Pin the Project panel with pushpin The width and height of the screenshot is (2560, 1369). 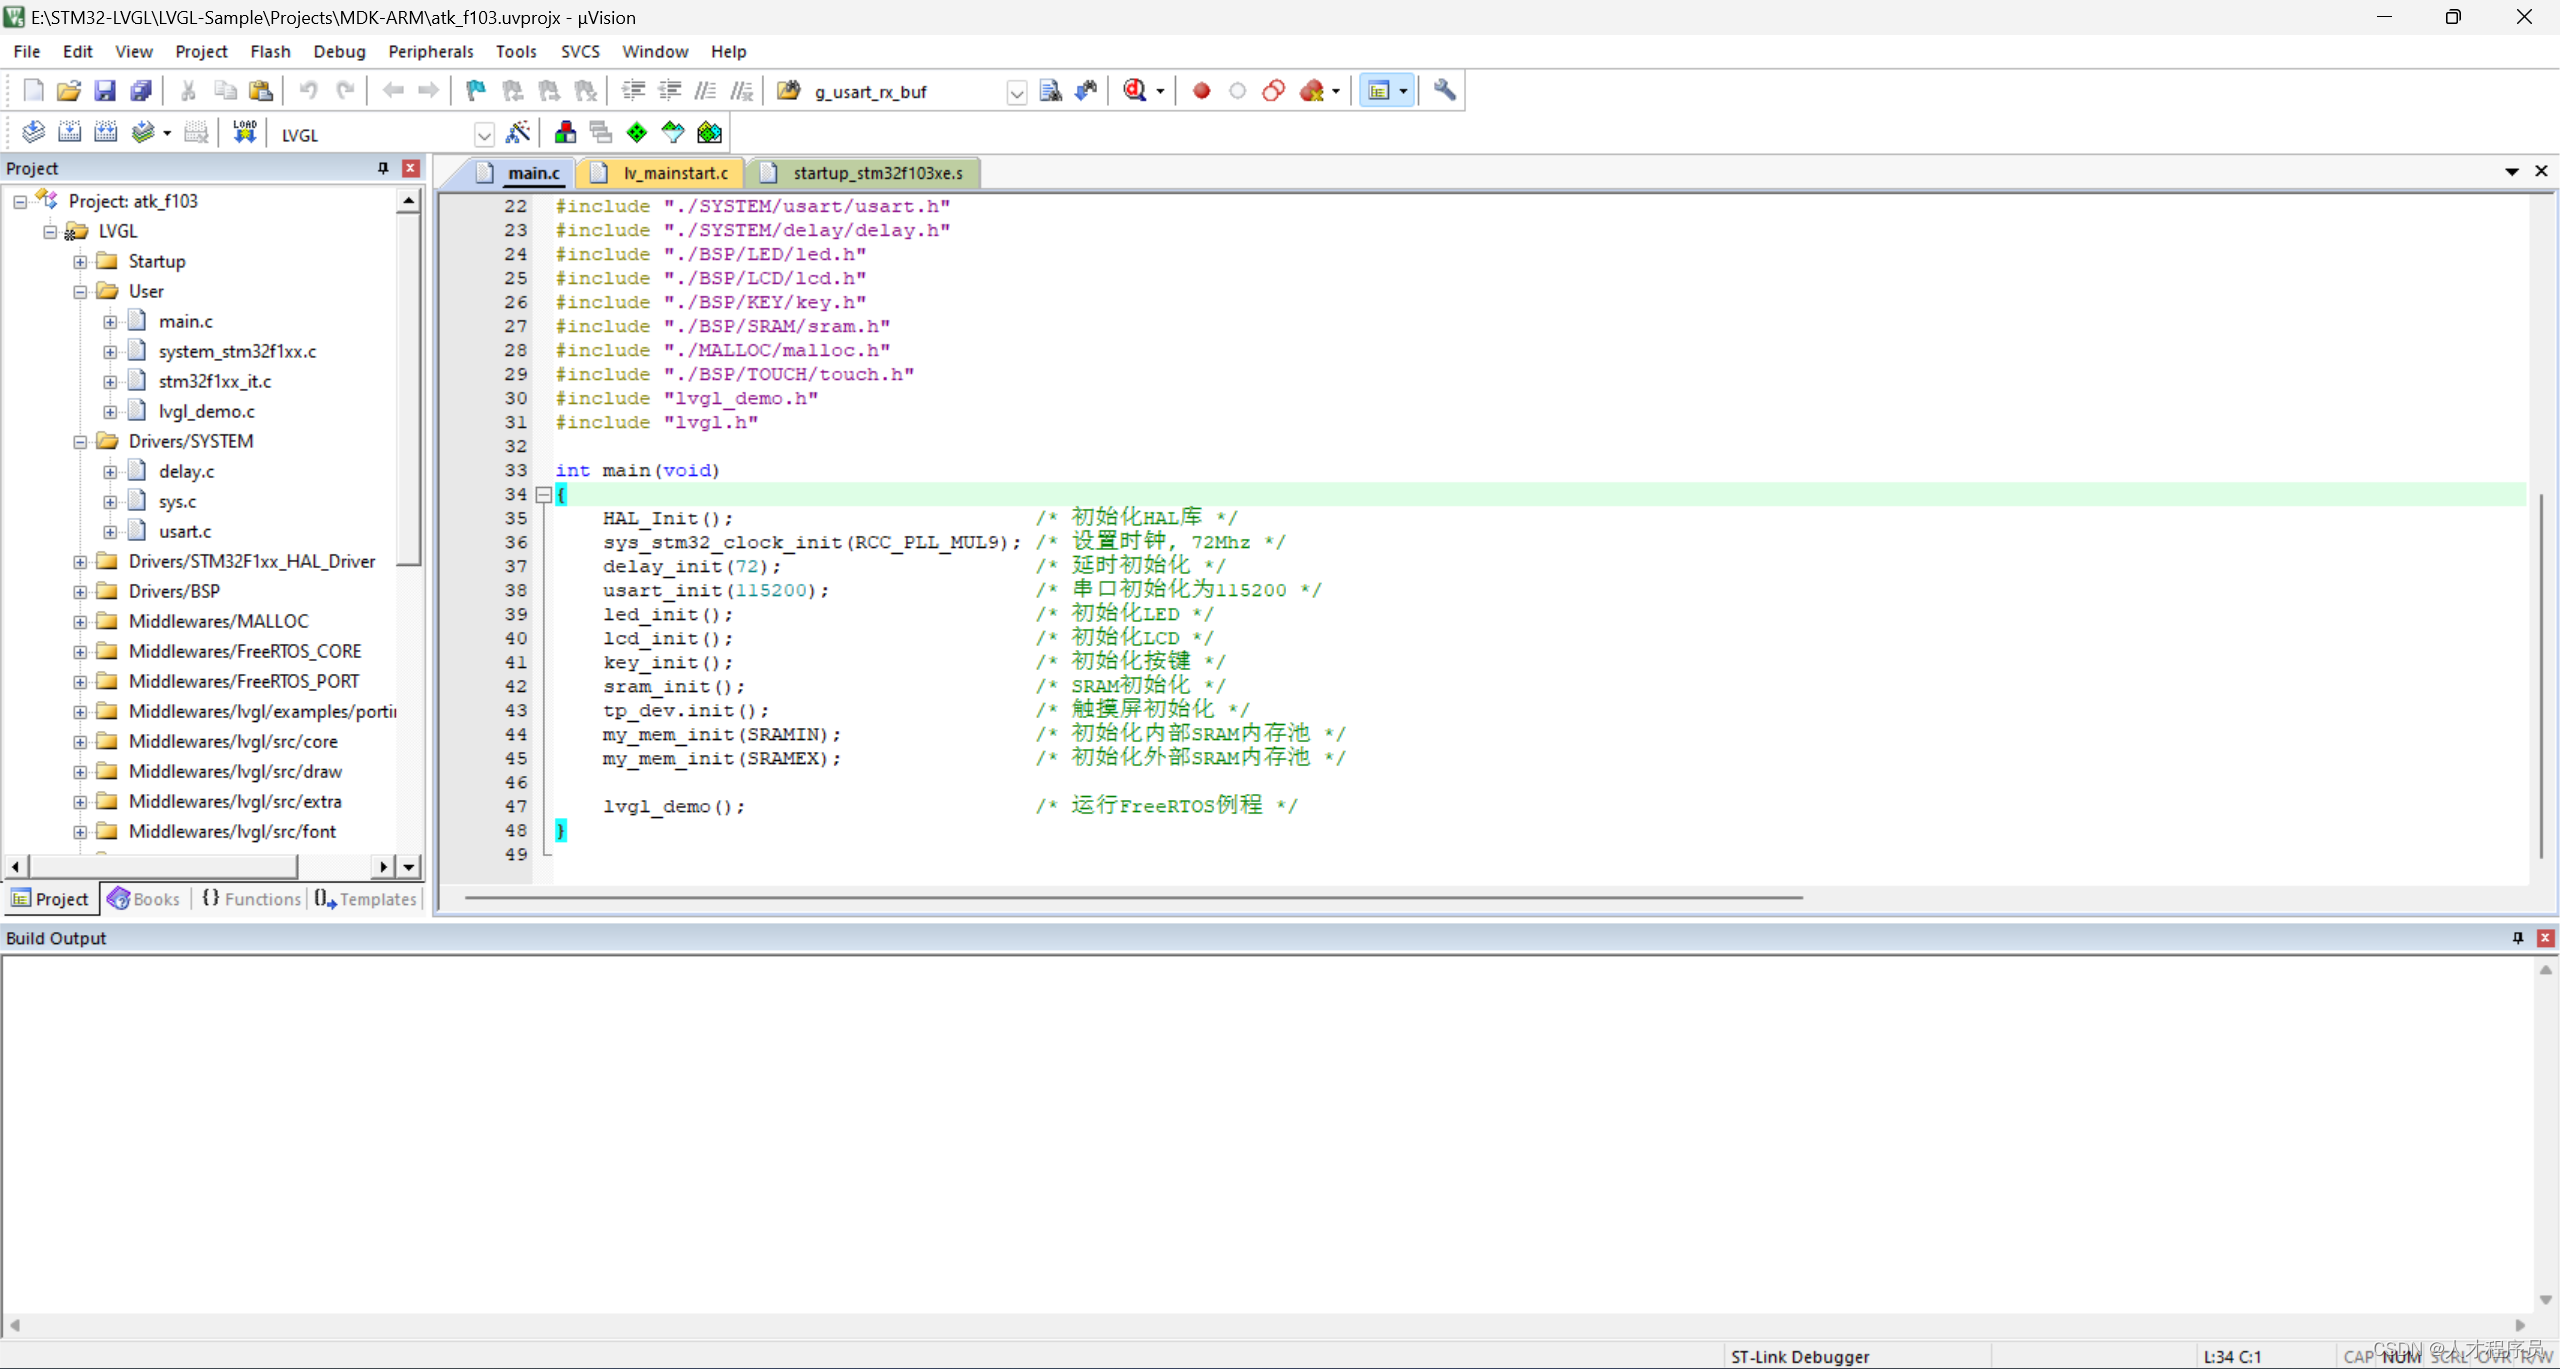coord(382,168)
